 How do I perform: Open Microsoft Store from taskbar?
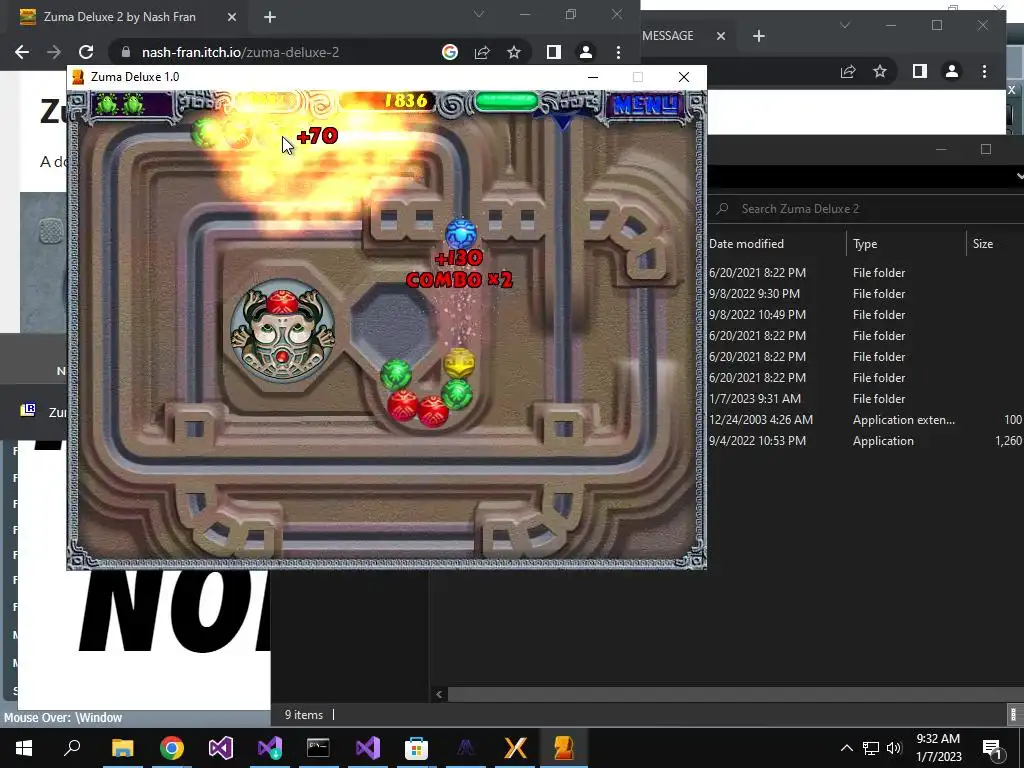[x=416, y=748]
